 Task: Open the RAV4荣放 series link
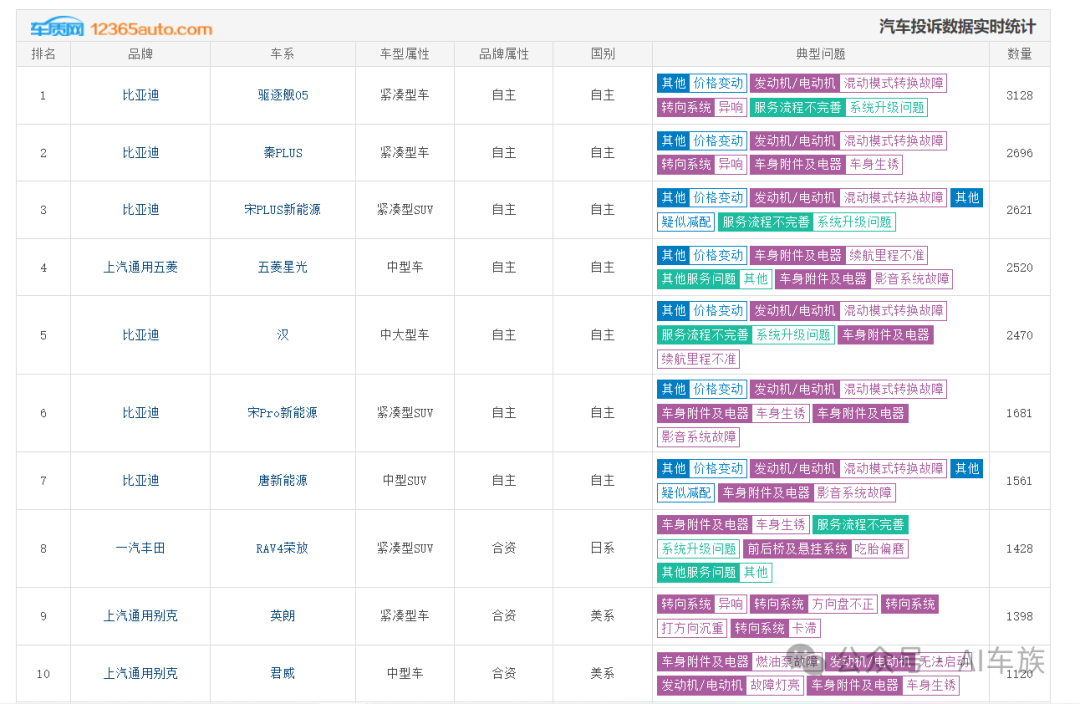click(282, 548)
